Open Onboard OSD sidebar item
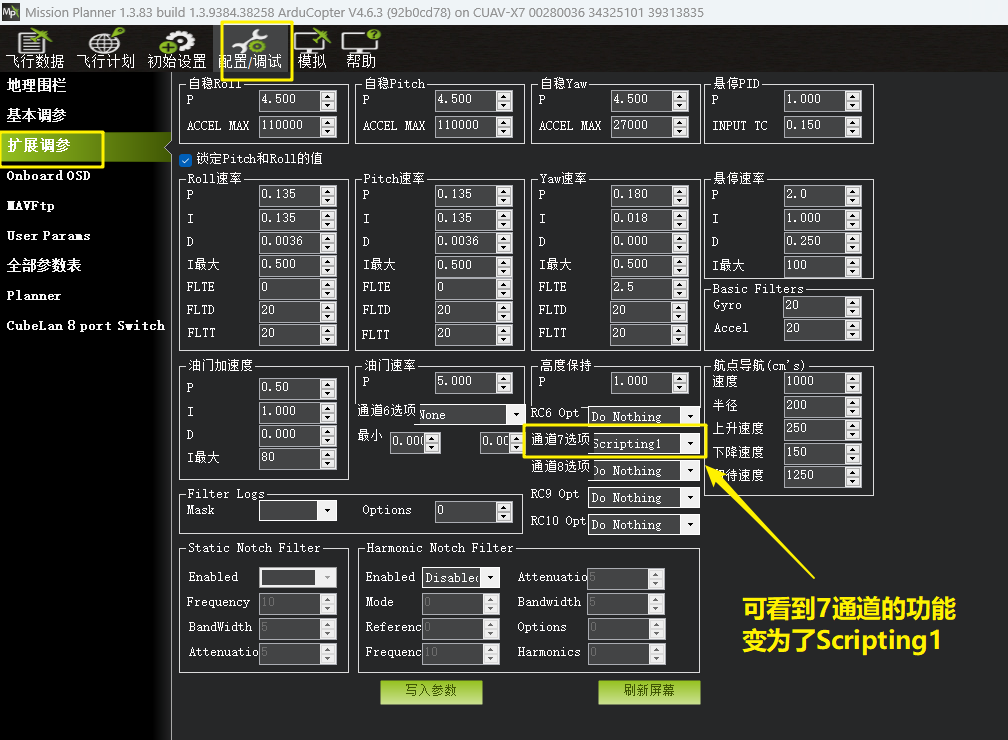This screenshot has width=1008, height=740. point(48,176)
